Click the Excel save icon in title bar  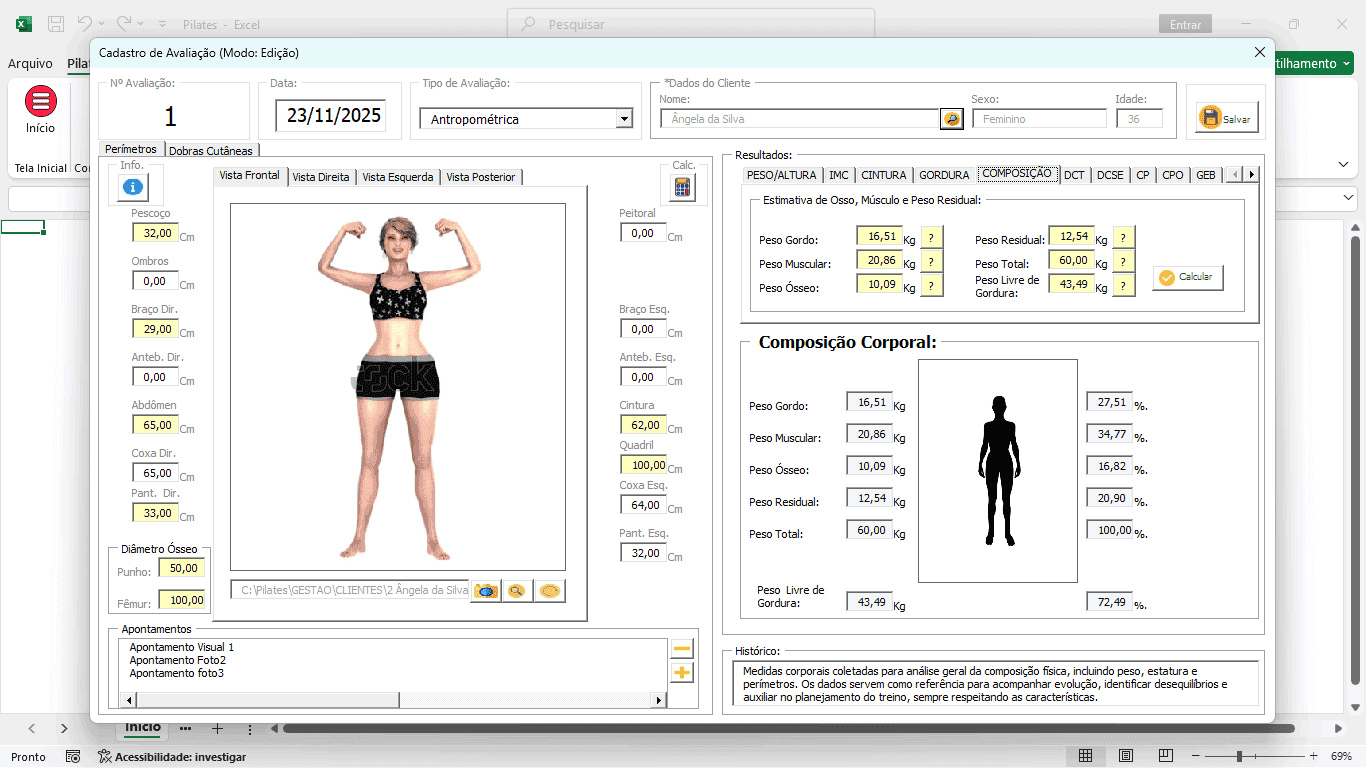[x=56, y=23]
